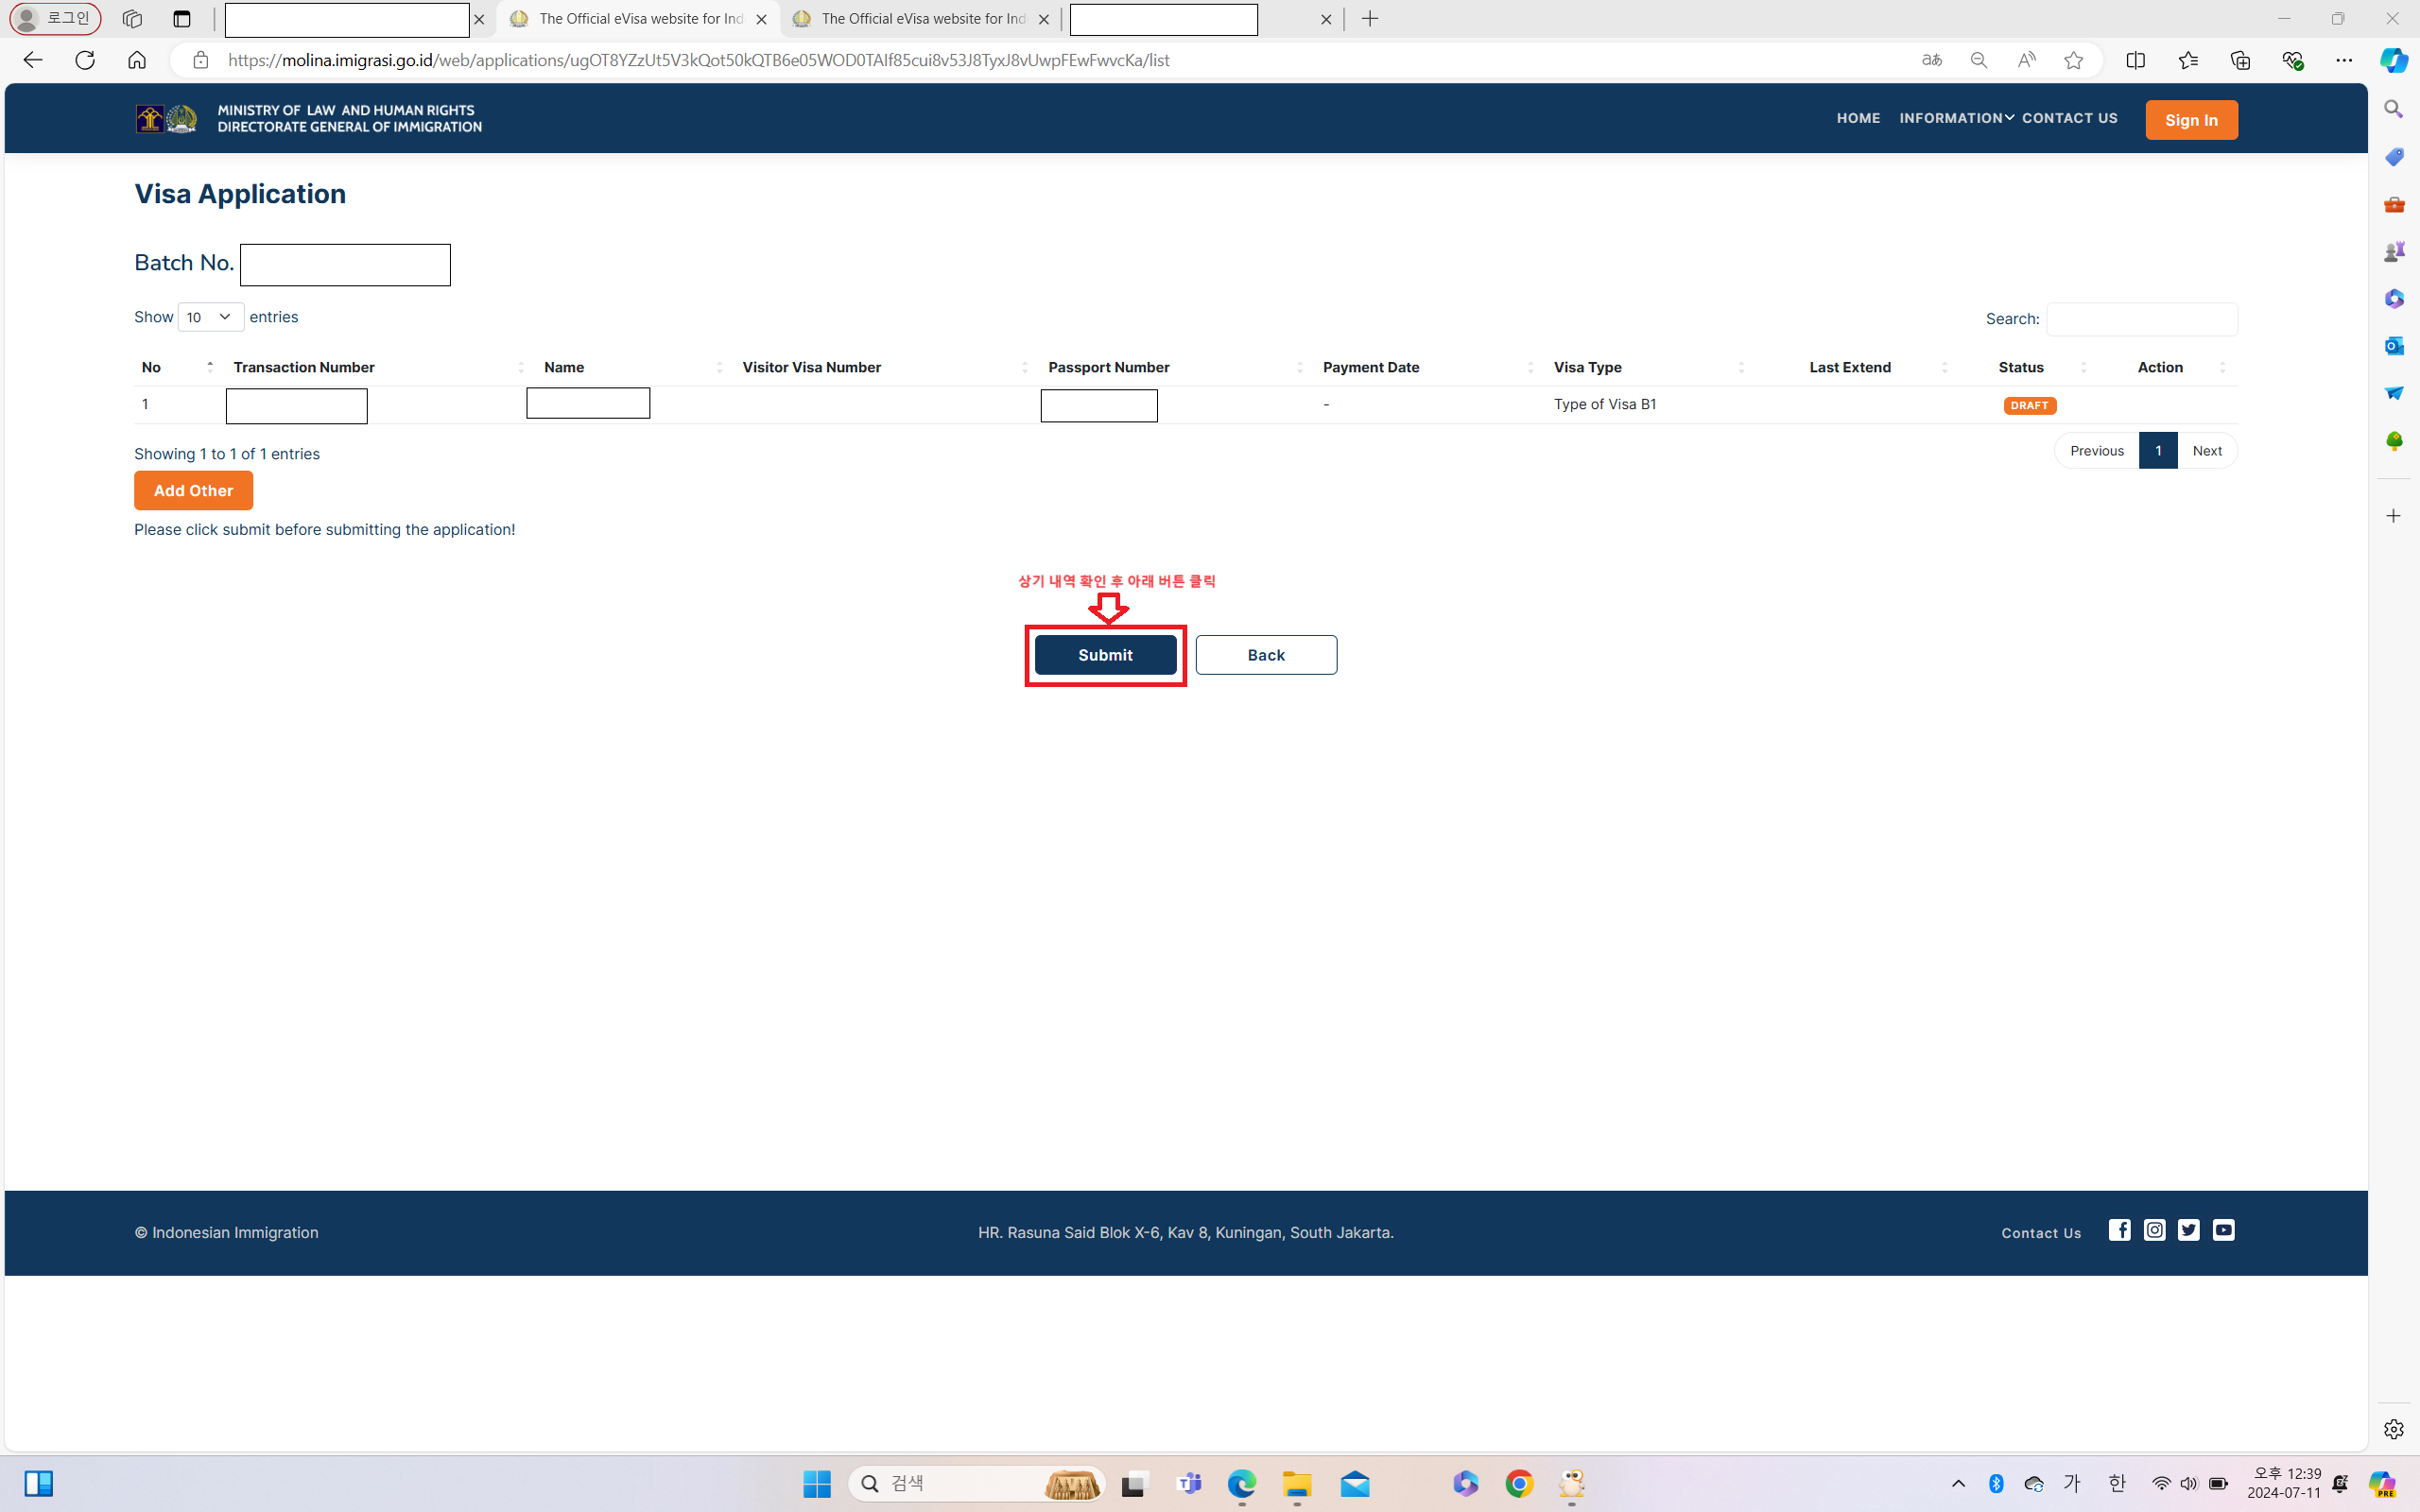Open the translate page icon in the address bar
The height and width of the screenshot is (1512, 2420).
(x=1932, y=60)
